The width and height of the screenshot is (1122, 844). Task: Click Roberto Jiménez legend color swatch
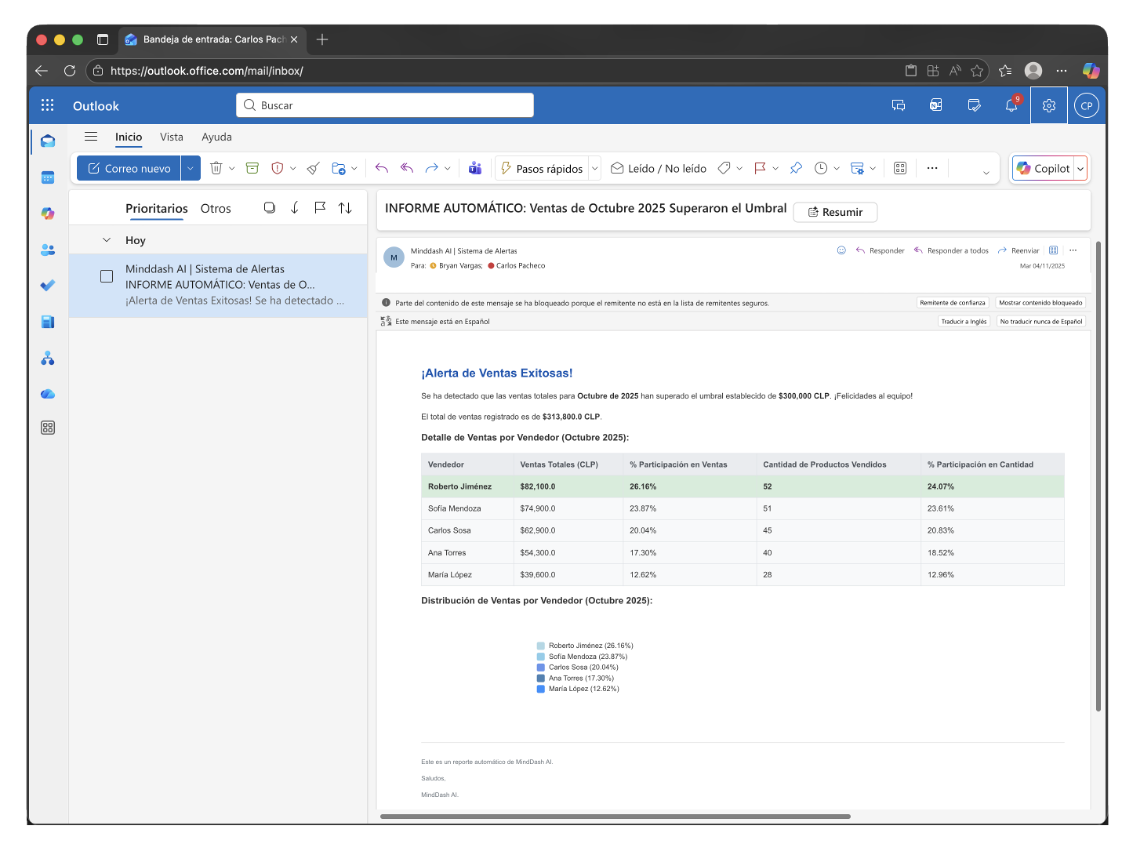tap(541, 646)
